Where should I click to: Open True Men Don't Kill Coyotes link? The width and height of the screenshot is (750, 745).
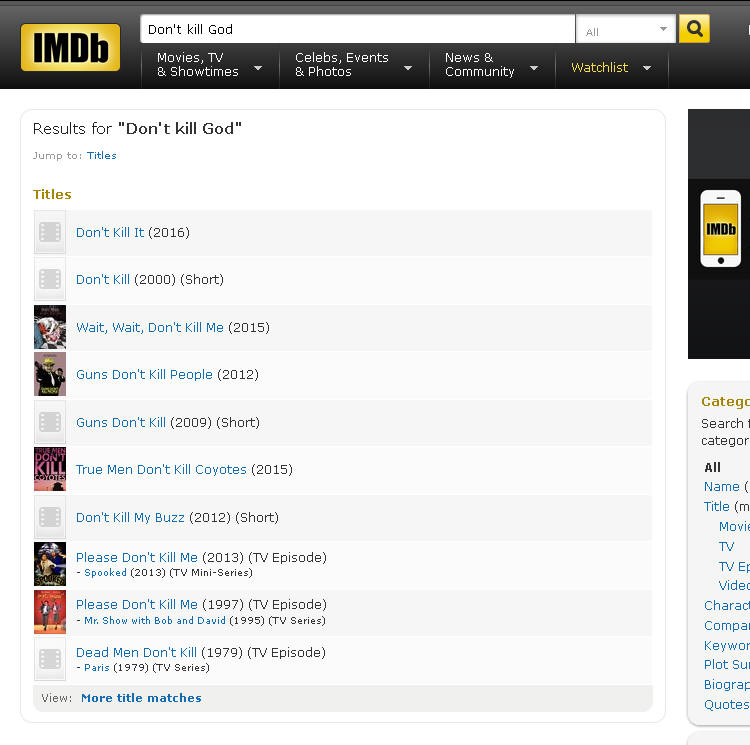(x=161, y=470)
